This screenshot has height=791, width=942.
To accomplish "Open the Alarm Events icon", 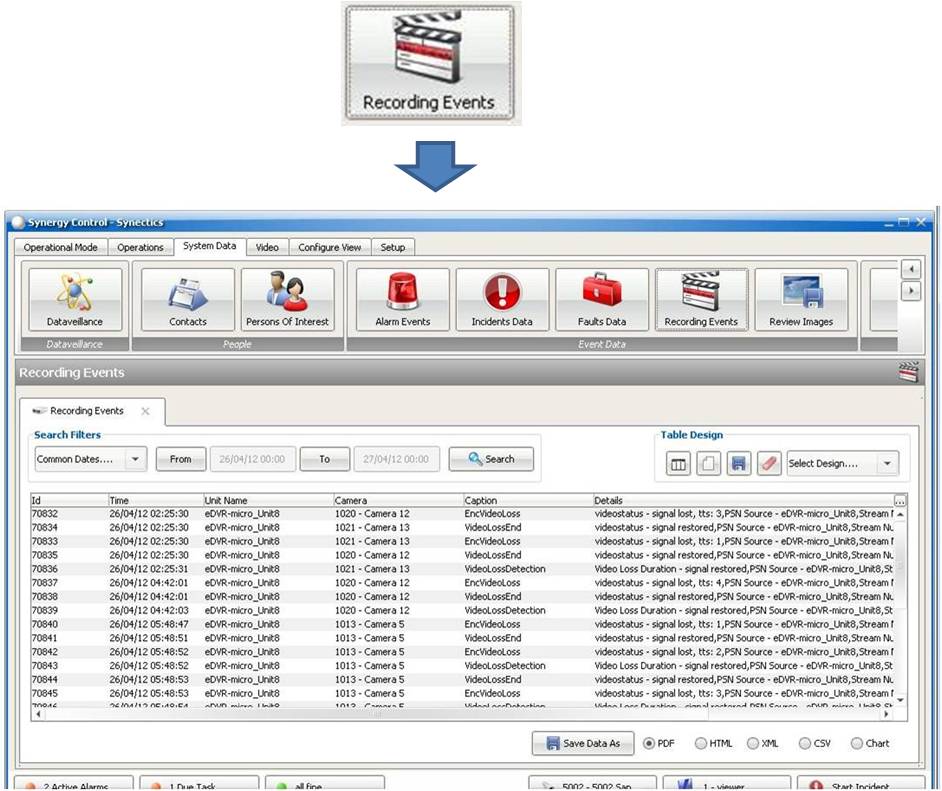I will (x=402, y=299).
